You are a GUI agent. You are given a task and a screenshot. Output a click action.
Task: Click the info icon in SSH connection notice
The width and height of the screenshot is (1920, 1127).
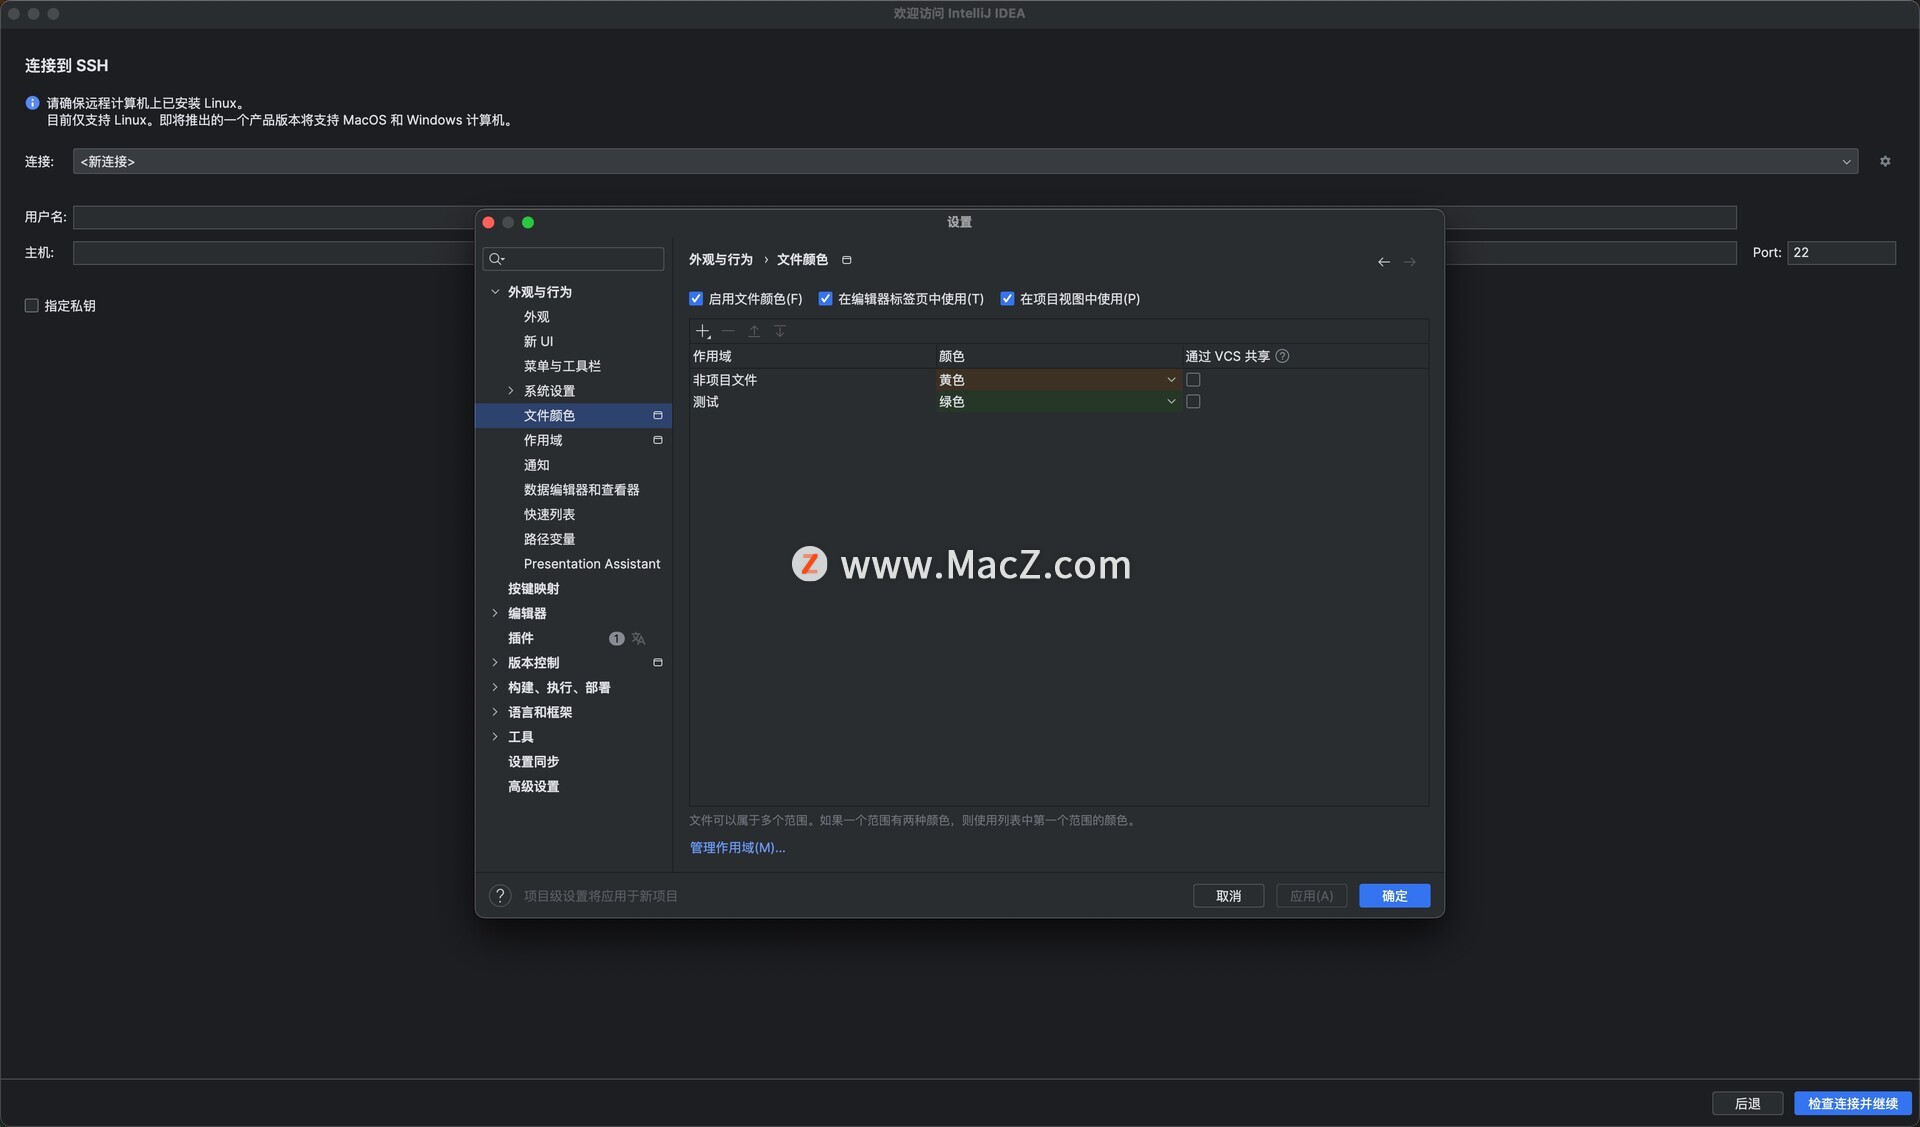[x=32, y=103]
